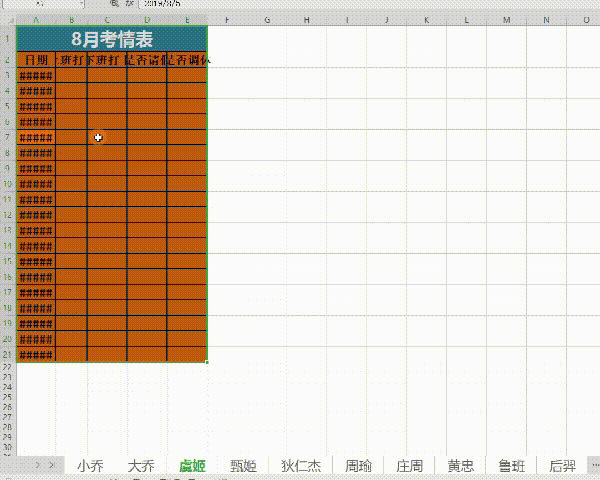Select column header A
The image size is (600, 480).
tap(36, 20)
